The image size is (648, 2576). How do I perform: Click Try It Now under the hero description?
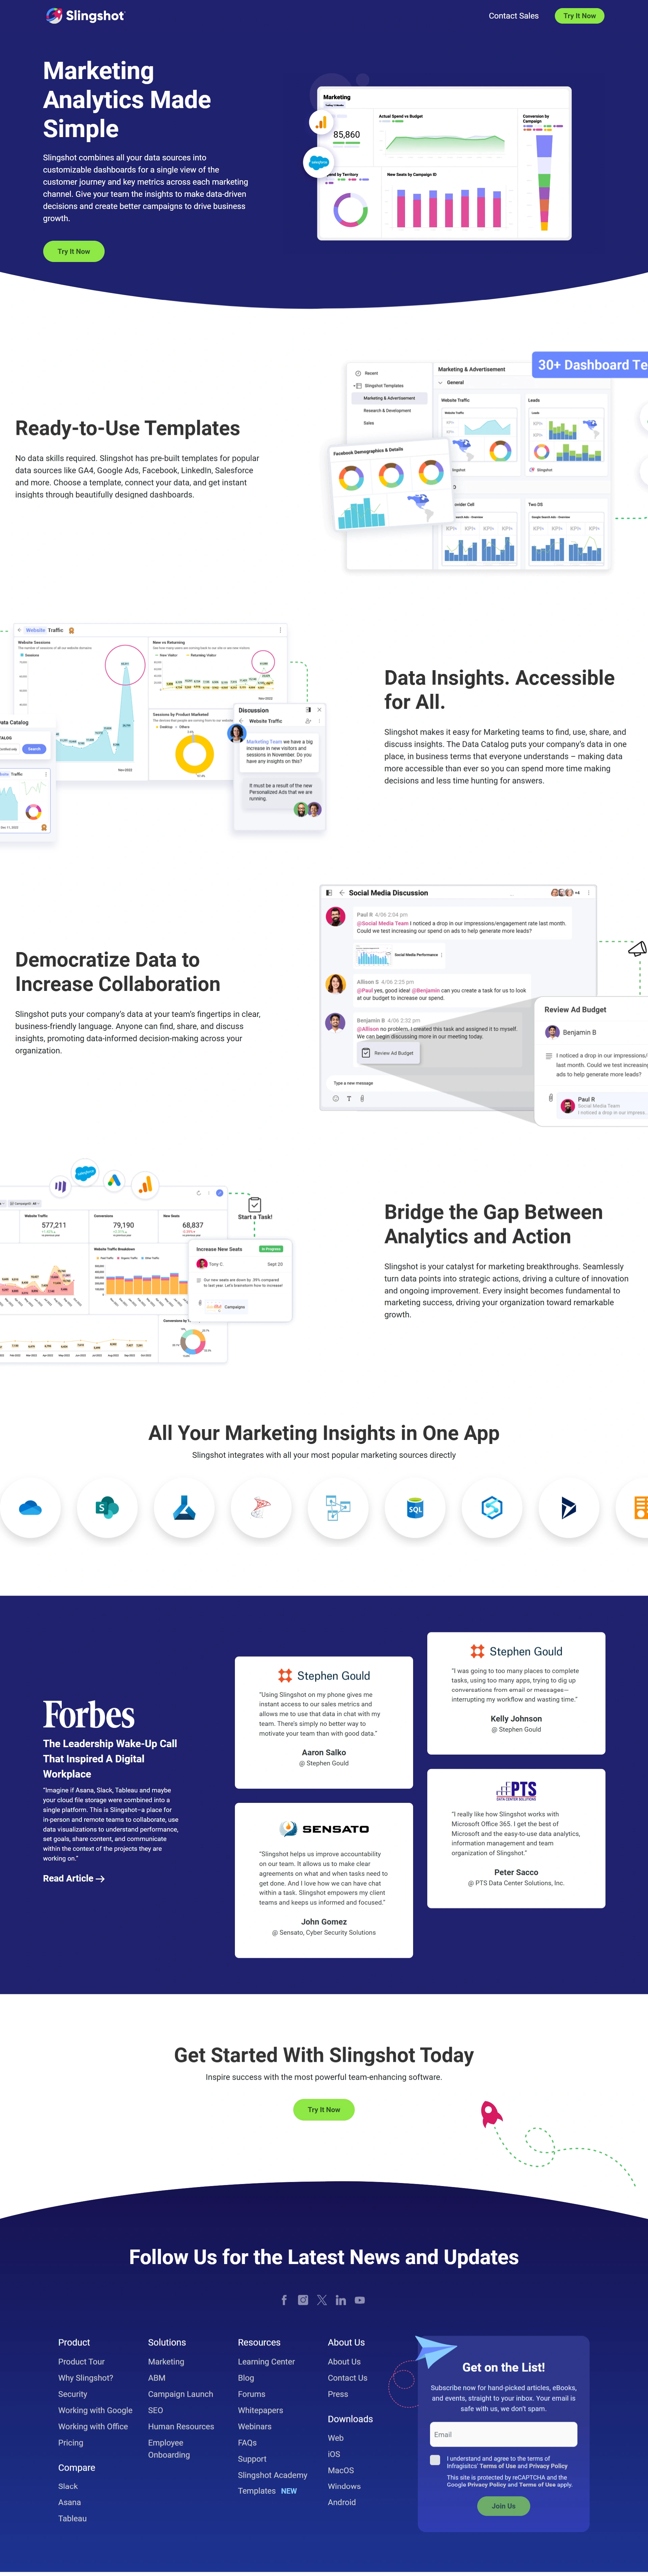pos(74,251)
